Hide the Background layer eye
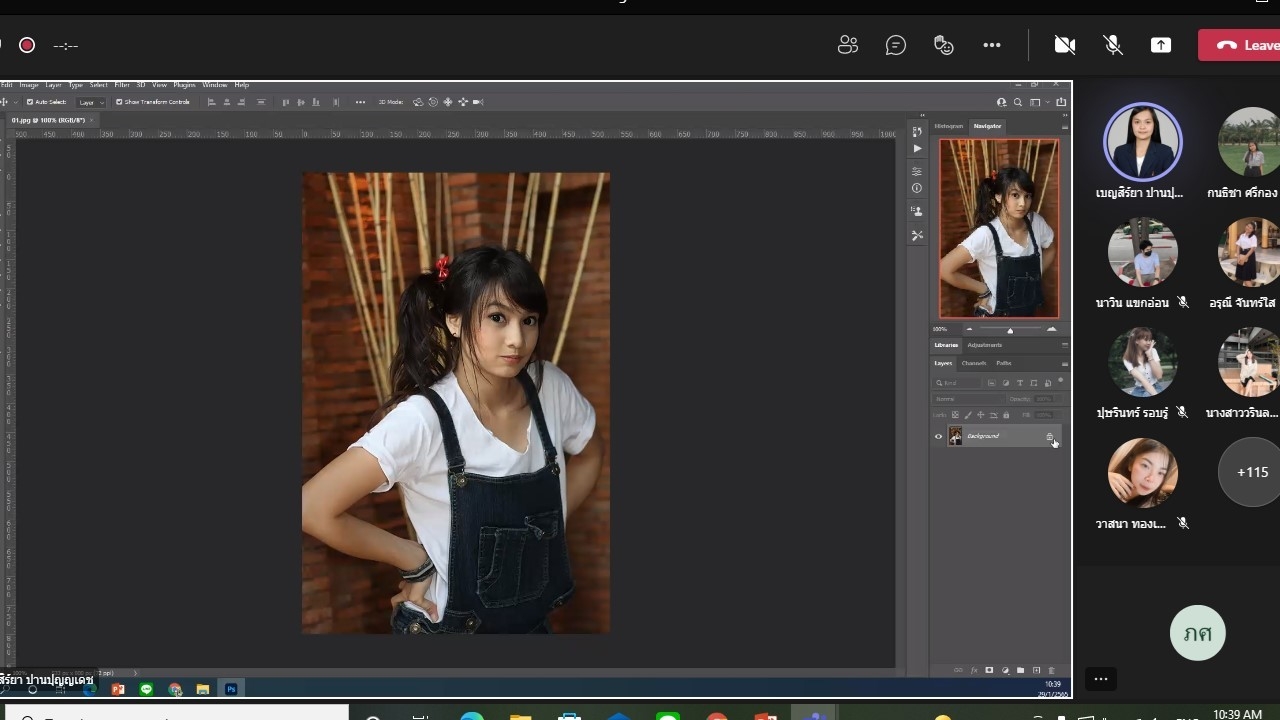Viewport: 1280px width, 720px height. pos(938,436)
